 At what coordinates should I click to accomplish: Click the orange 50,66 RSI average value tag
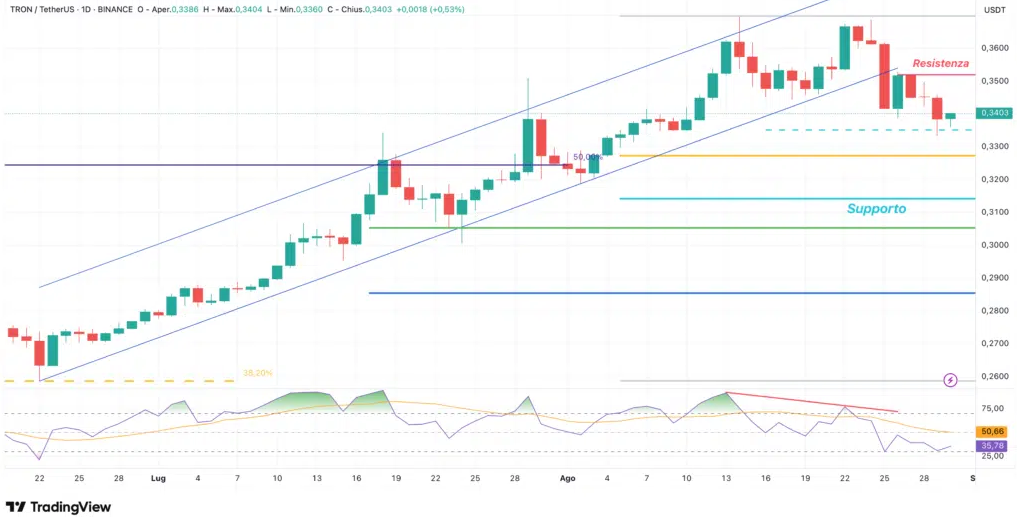(x=994, y=431)
